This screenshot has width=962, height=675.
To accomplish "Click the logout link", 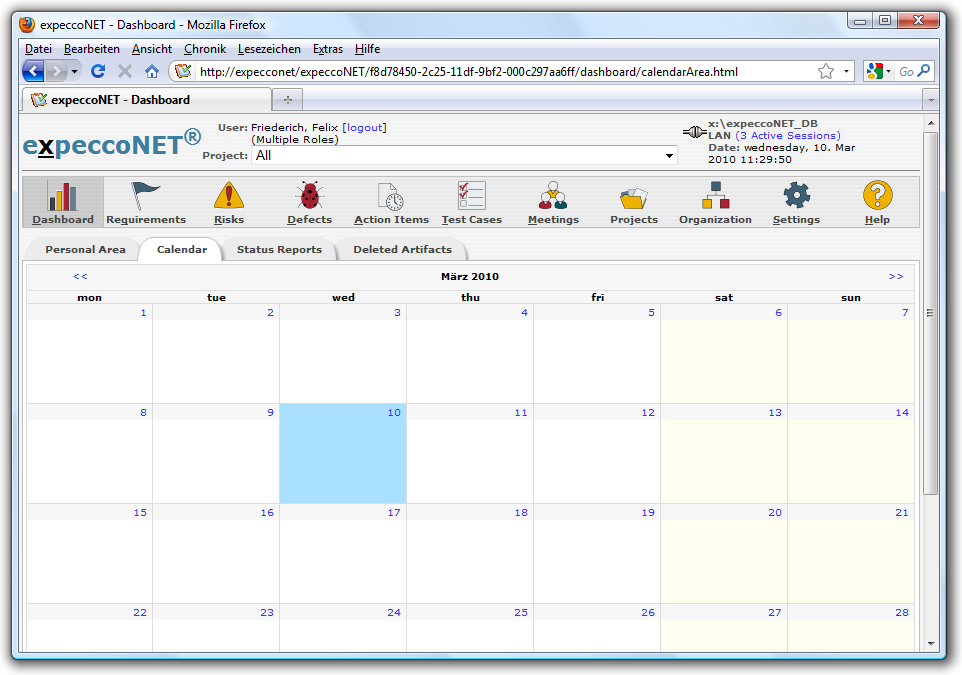I will pos(364,128).
